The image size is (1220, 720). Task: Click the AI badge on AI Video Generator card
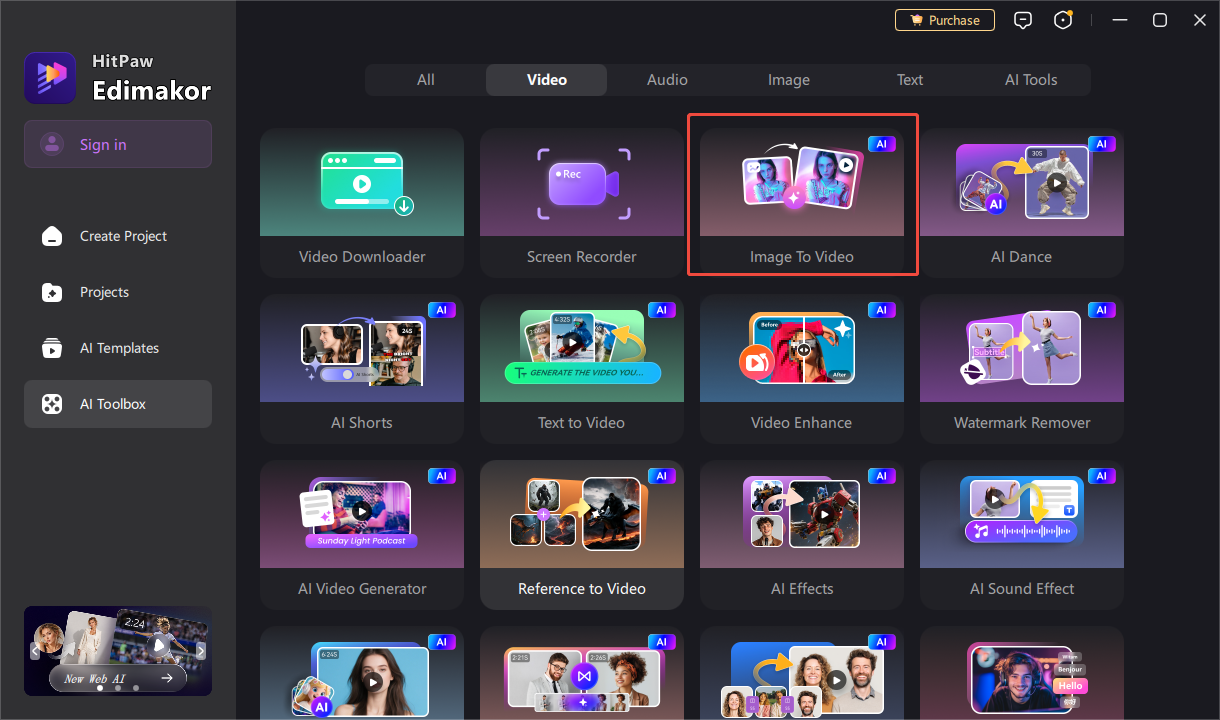tap(442, 476)
